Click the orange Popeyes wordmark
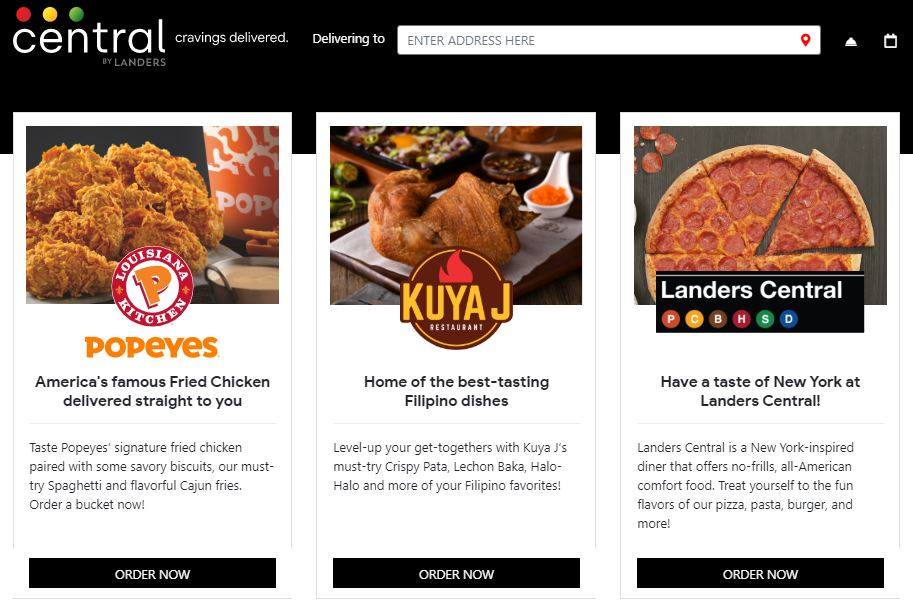Viewport: 913px width, 610px height. 151,347
